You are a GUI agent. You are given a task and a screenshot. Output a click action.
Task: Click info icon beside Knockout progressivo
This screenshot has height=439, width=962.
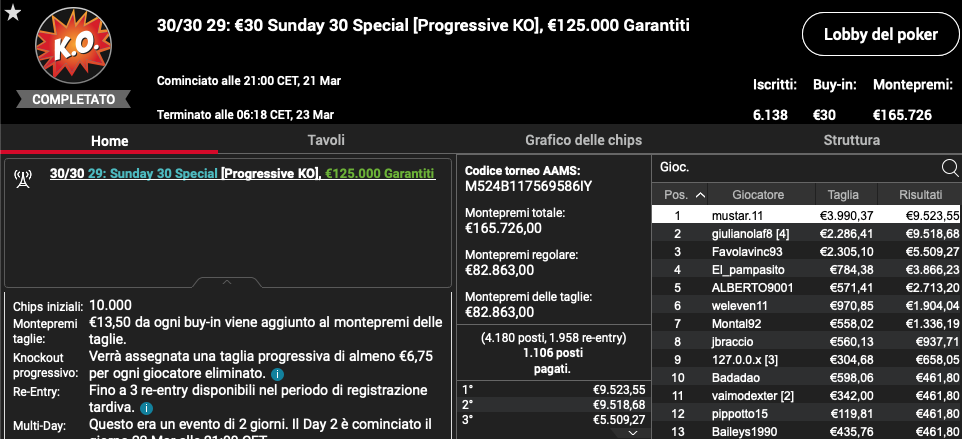(277, 373)
